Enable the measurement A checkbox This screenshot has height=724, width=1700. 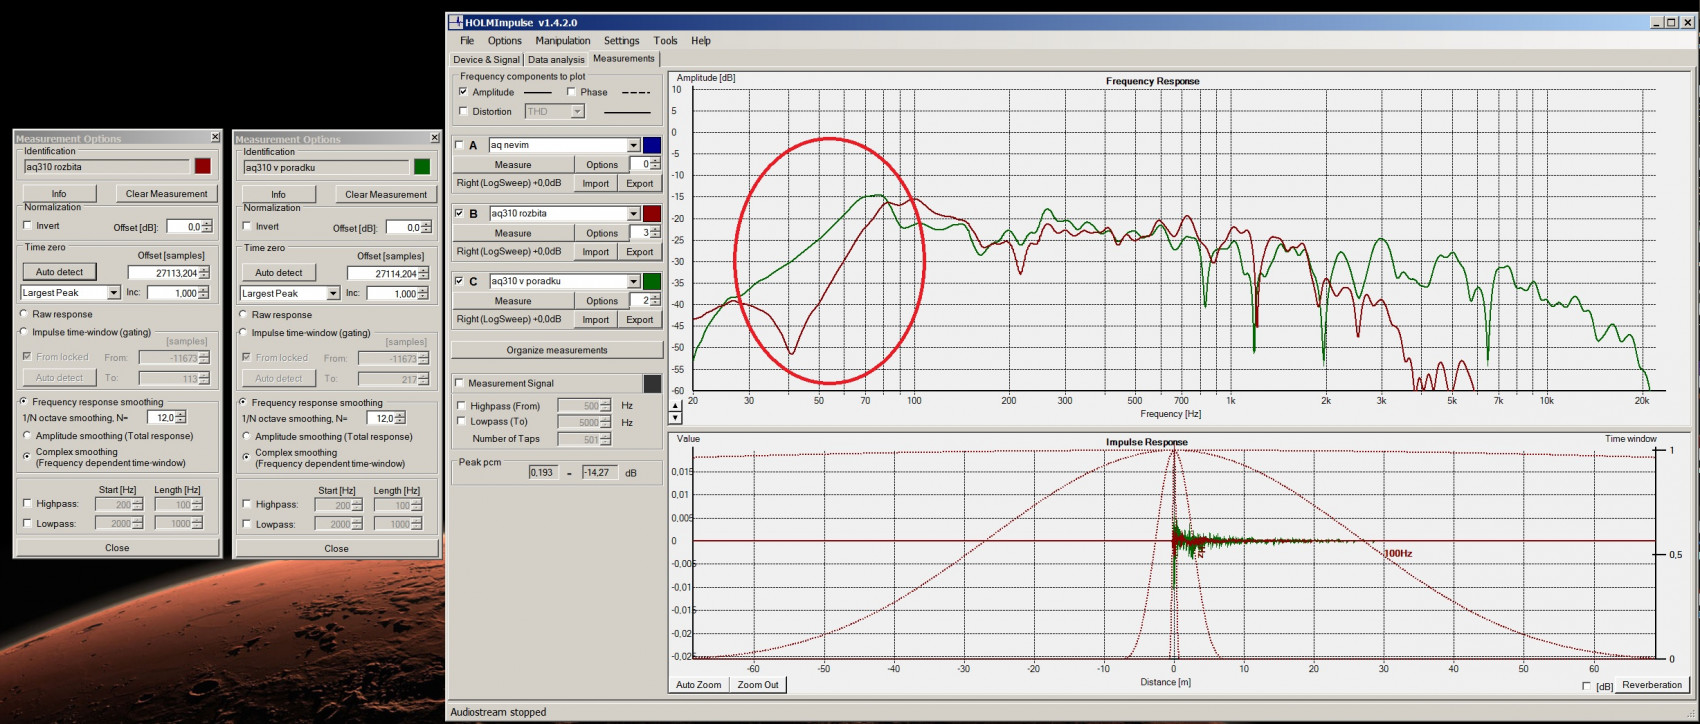click(x=460, y=145)
